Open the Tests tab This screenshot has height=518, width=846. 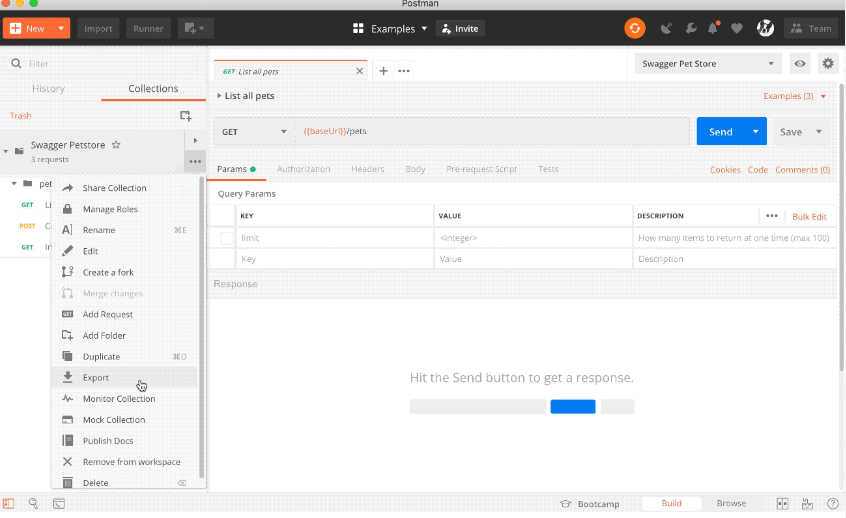pyautogui.click(x=548, y=169)
